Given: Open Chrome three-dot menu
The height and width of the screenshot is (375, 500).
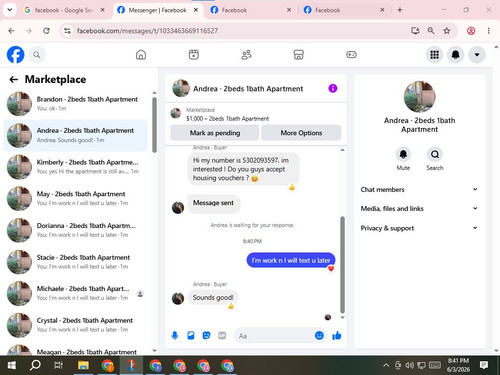Looking at the screenshot, I should (489, 31).
